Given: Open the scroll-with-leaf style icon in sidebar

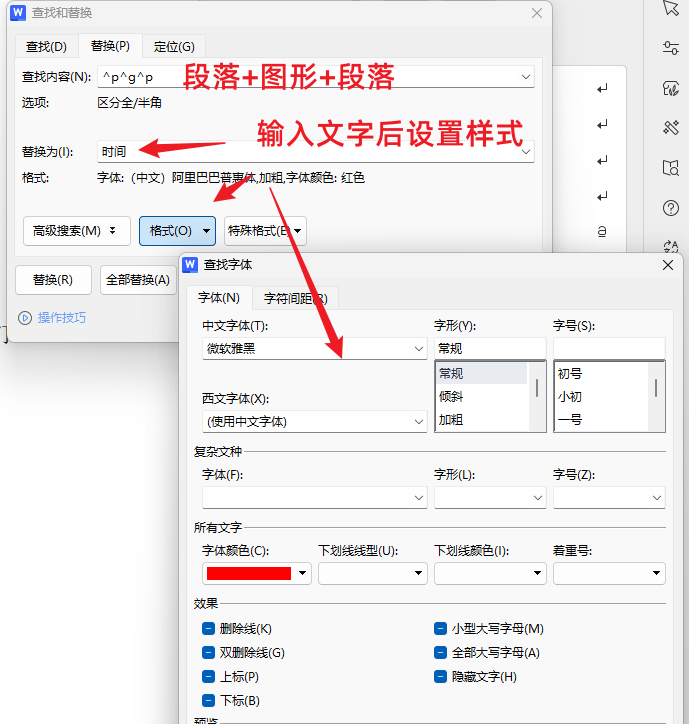Looking at the screenshot, I should pyautogui.click(x=671, y=88).
